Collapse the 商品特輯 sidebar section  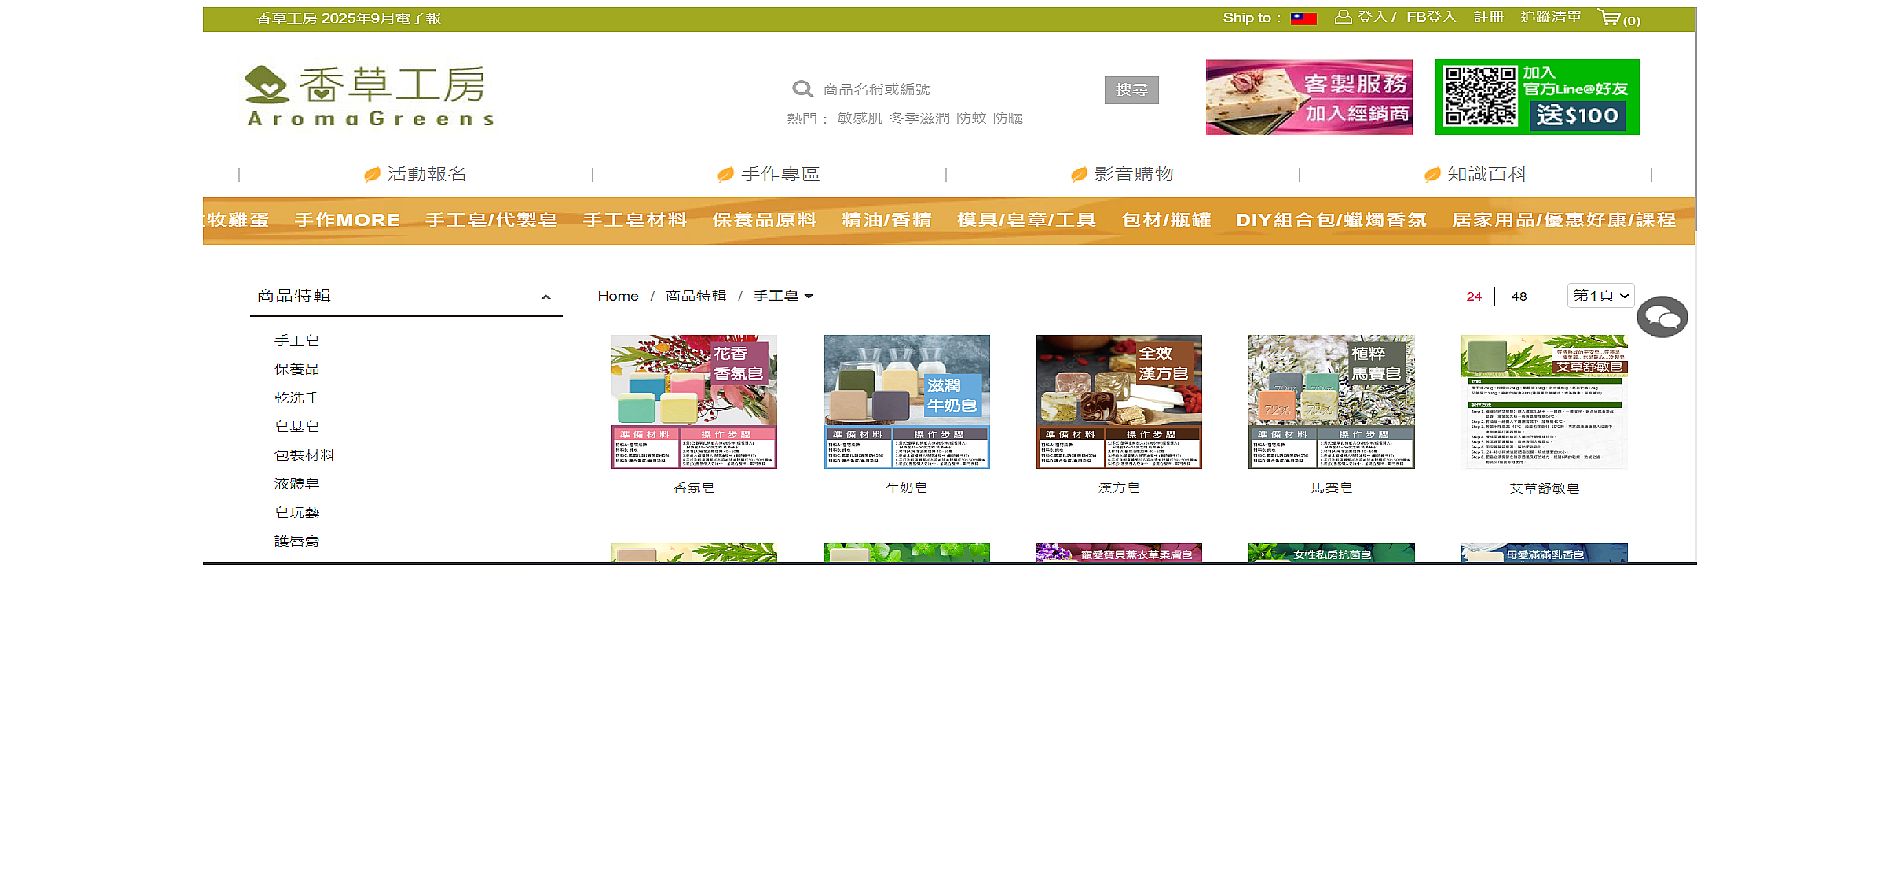click(546, 297)
